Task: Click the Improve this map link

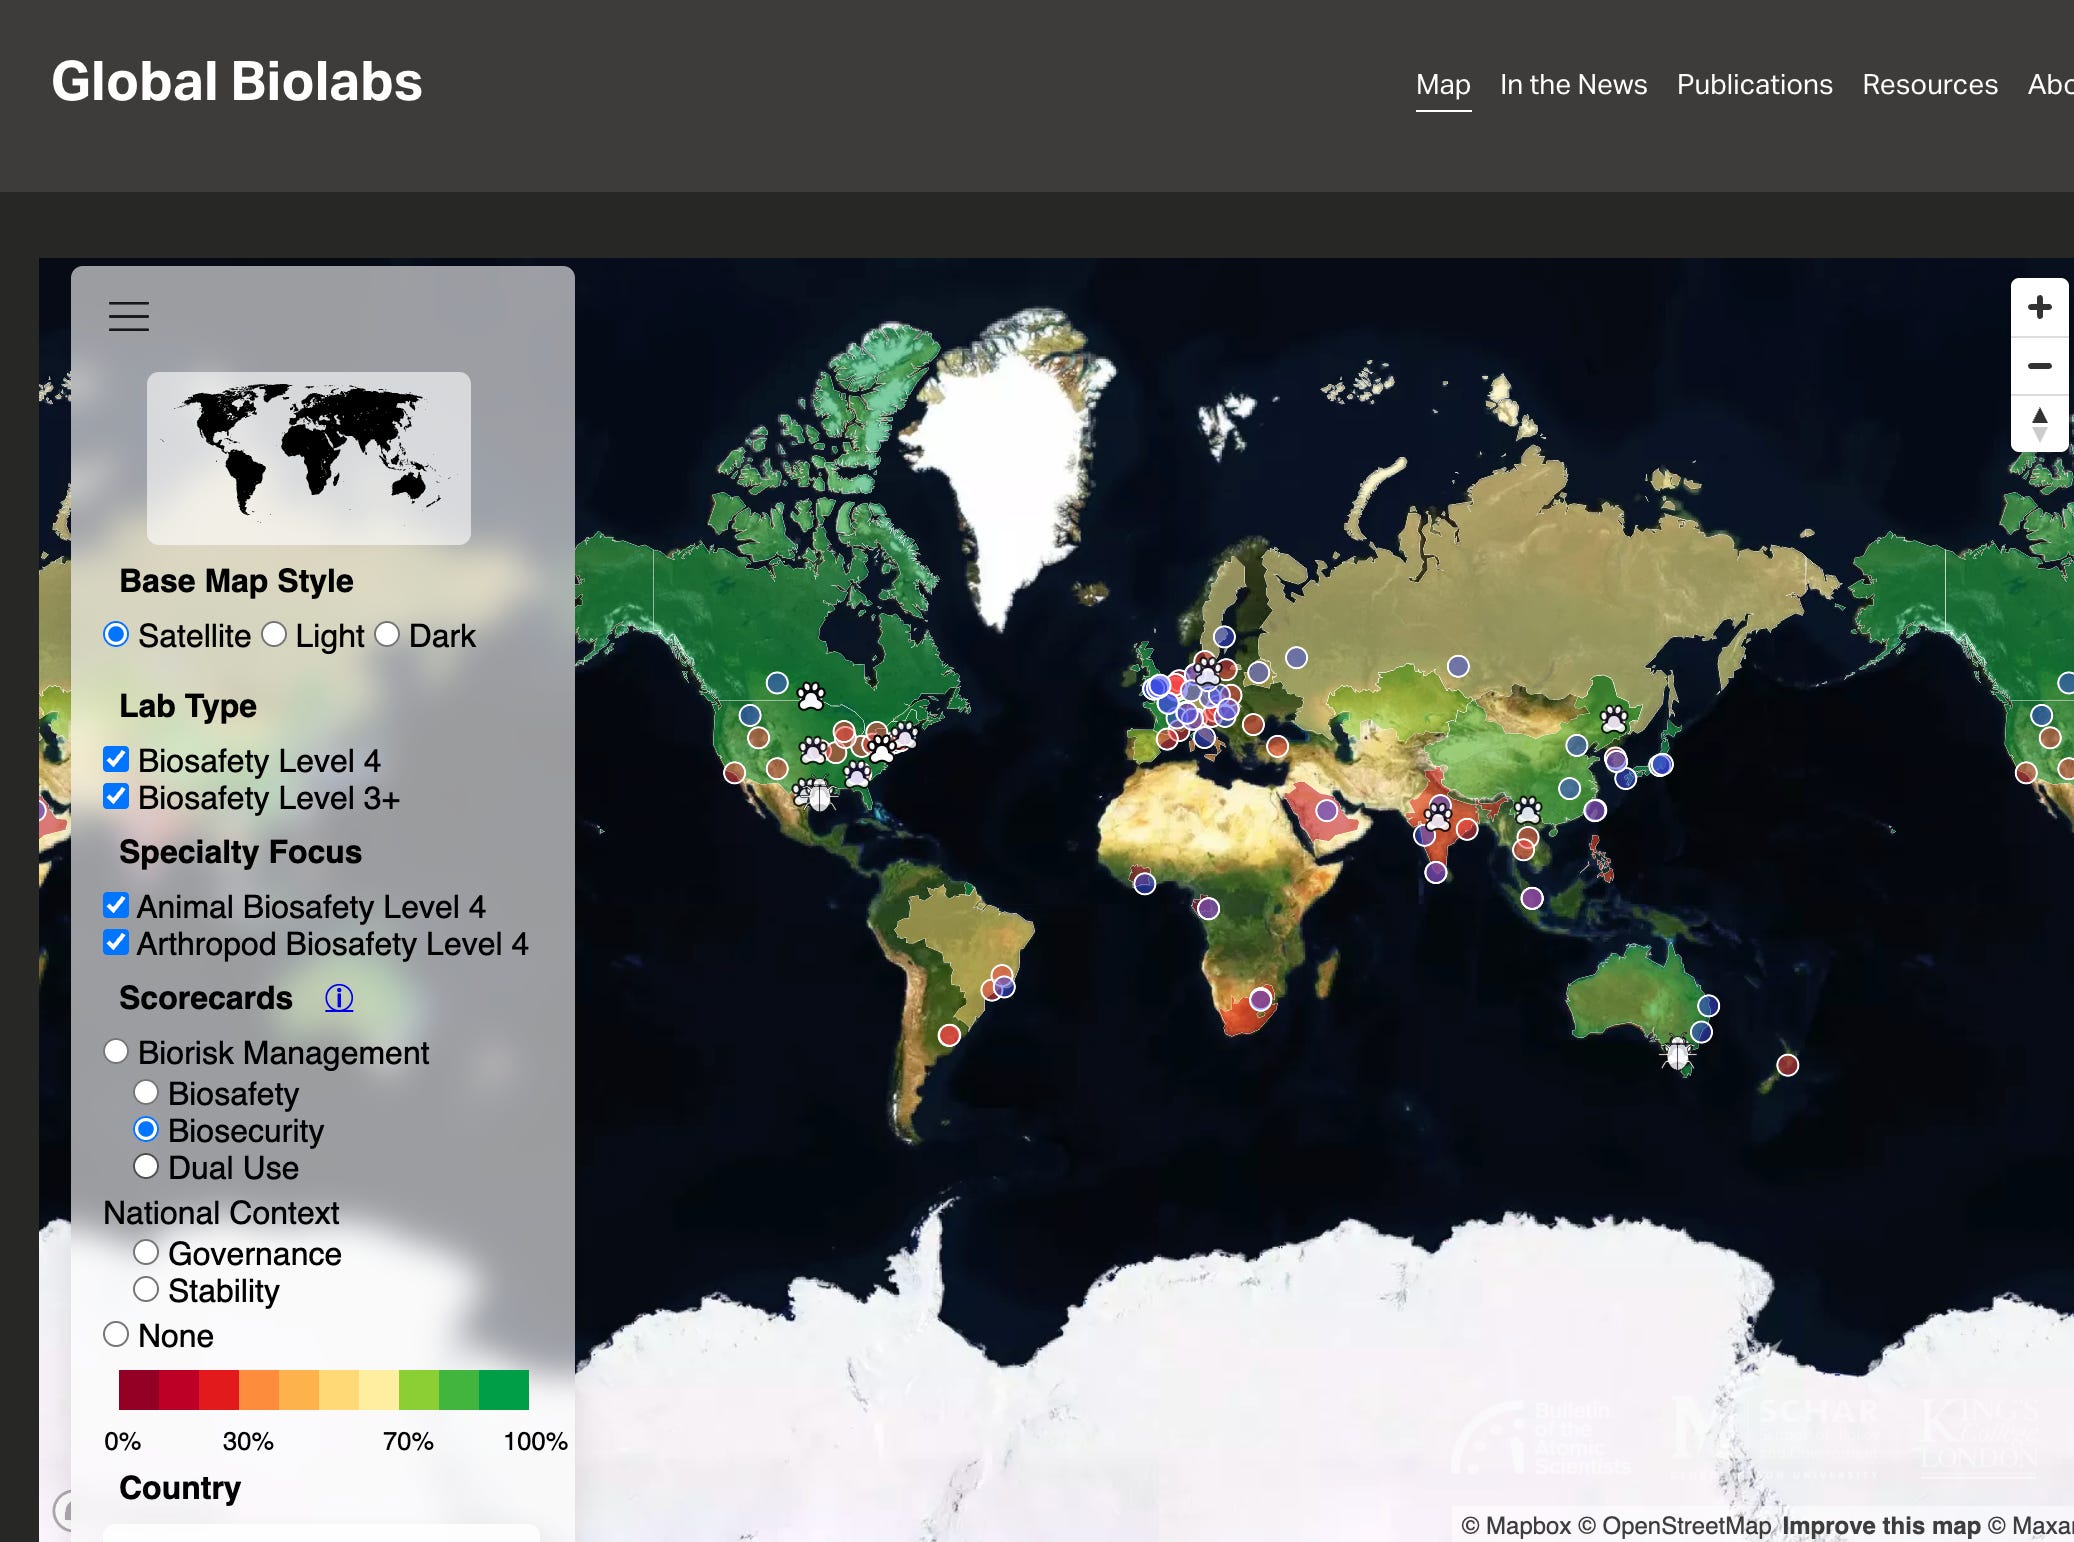Action: tap(1881, 1526)
